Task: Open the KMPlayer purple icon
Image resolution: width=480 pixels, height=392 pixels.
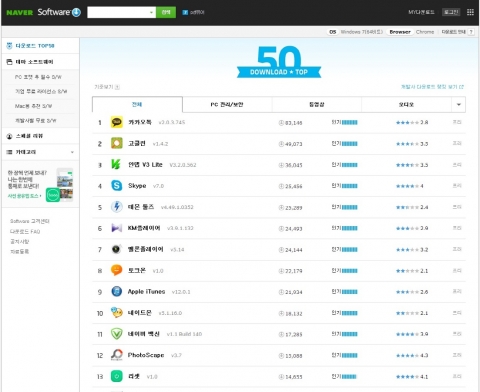Action: [117, 228]
